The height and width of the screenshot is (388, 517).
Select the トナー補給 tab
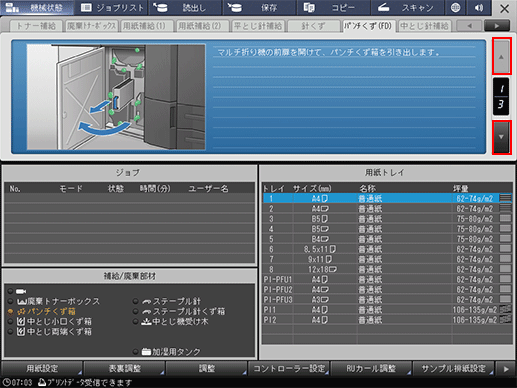point(36,26)
